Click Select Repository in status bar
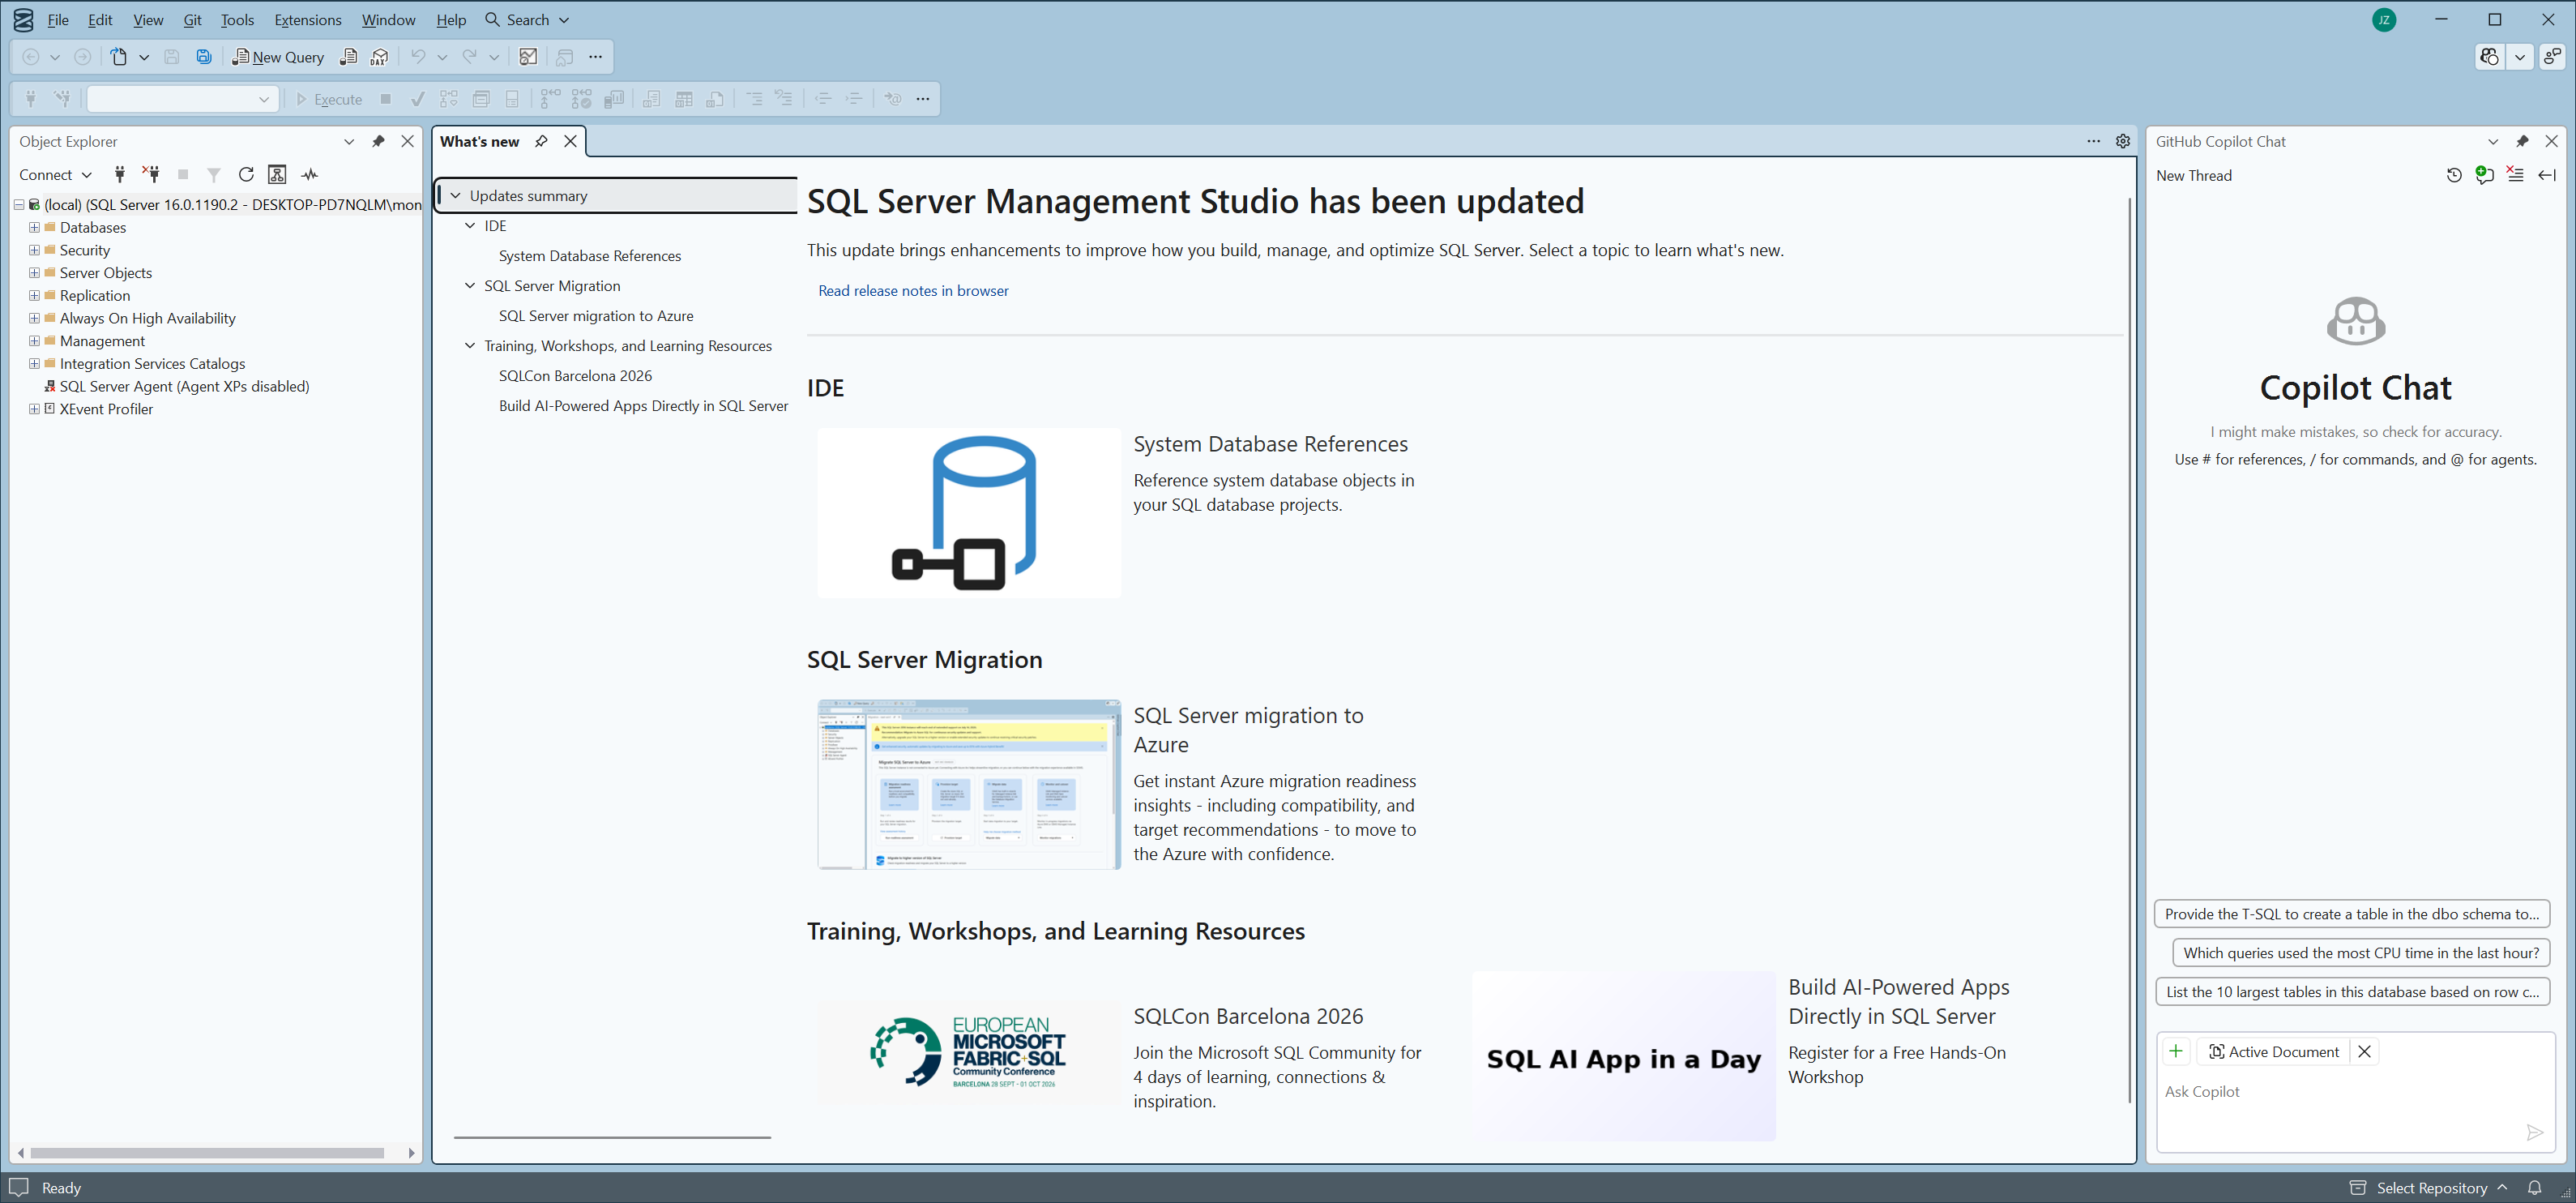The height and width of the screenshot is (1203, 2576). pos(2430,1188)
